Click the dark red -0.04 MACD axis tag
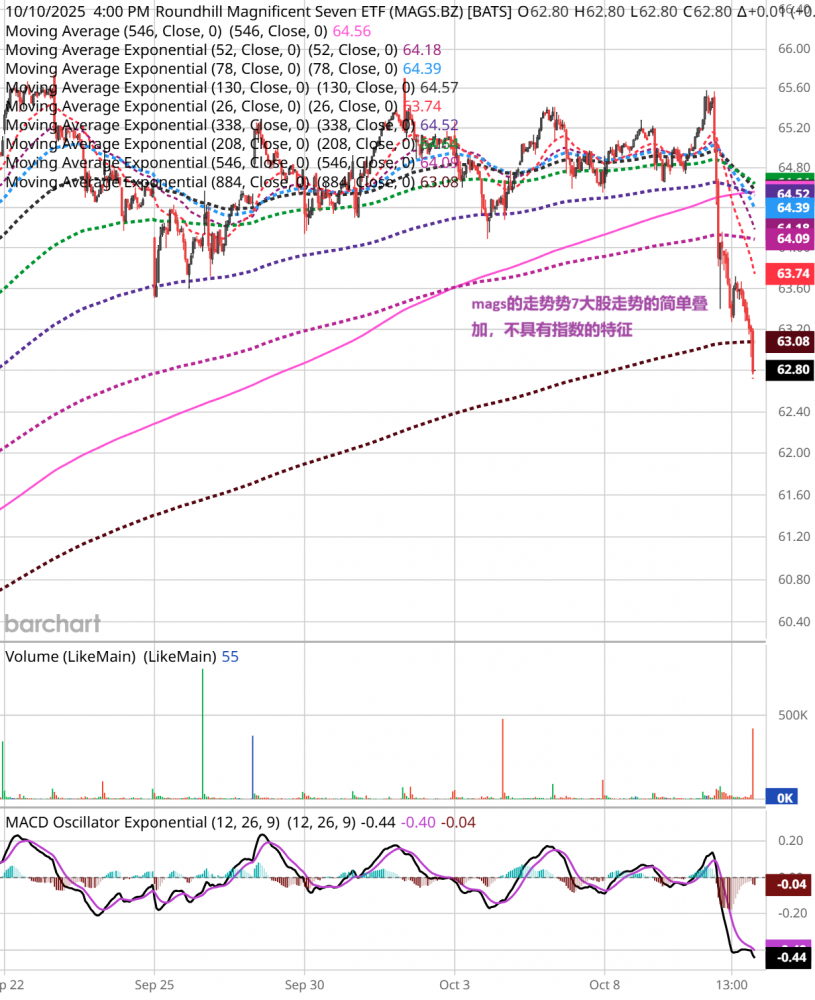 click(x=791, y=885)
